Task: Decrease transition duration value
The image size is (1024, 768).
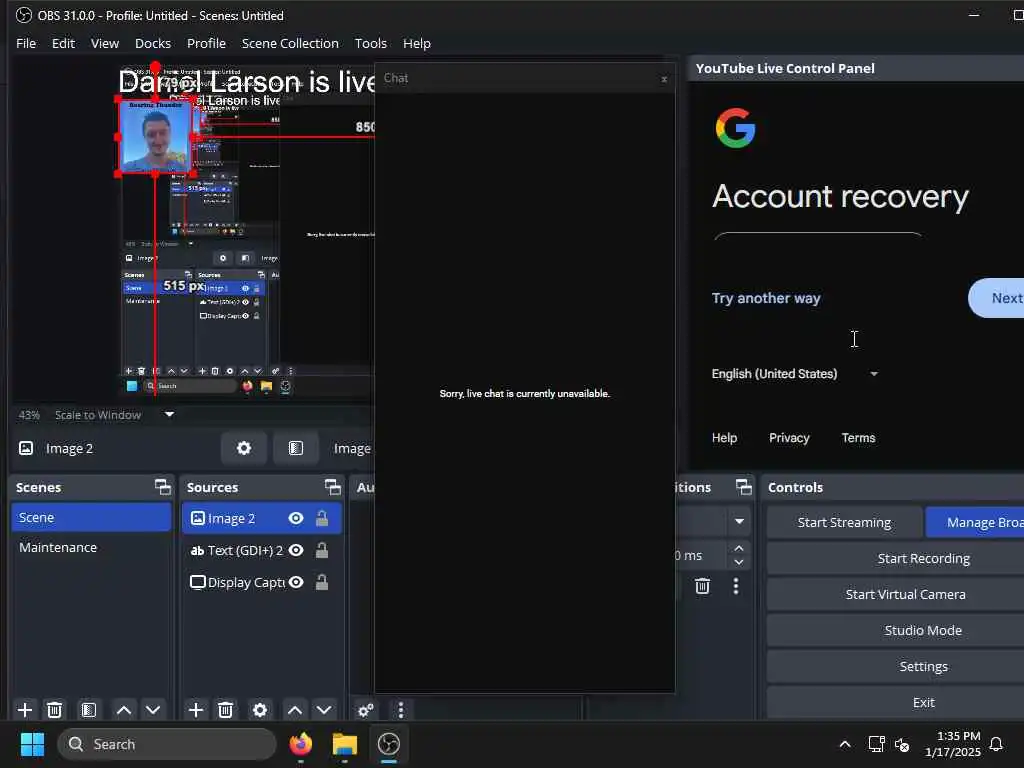Action: pyautogui.click(x=739, y=562)
